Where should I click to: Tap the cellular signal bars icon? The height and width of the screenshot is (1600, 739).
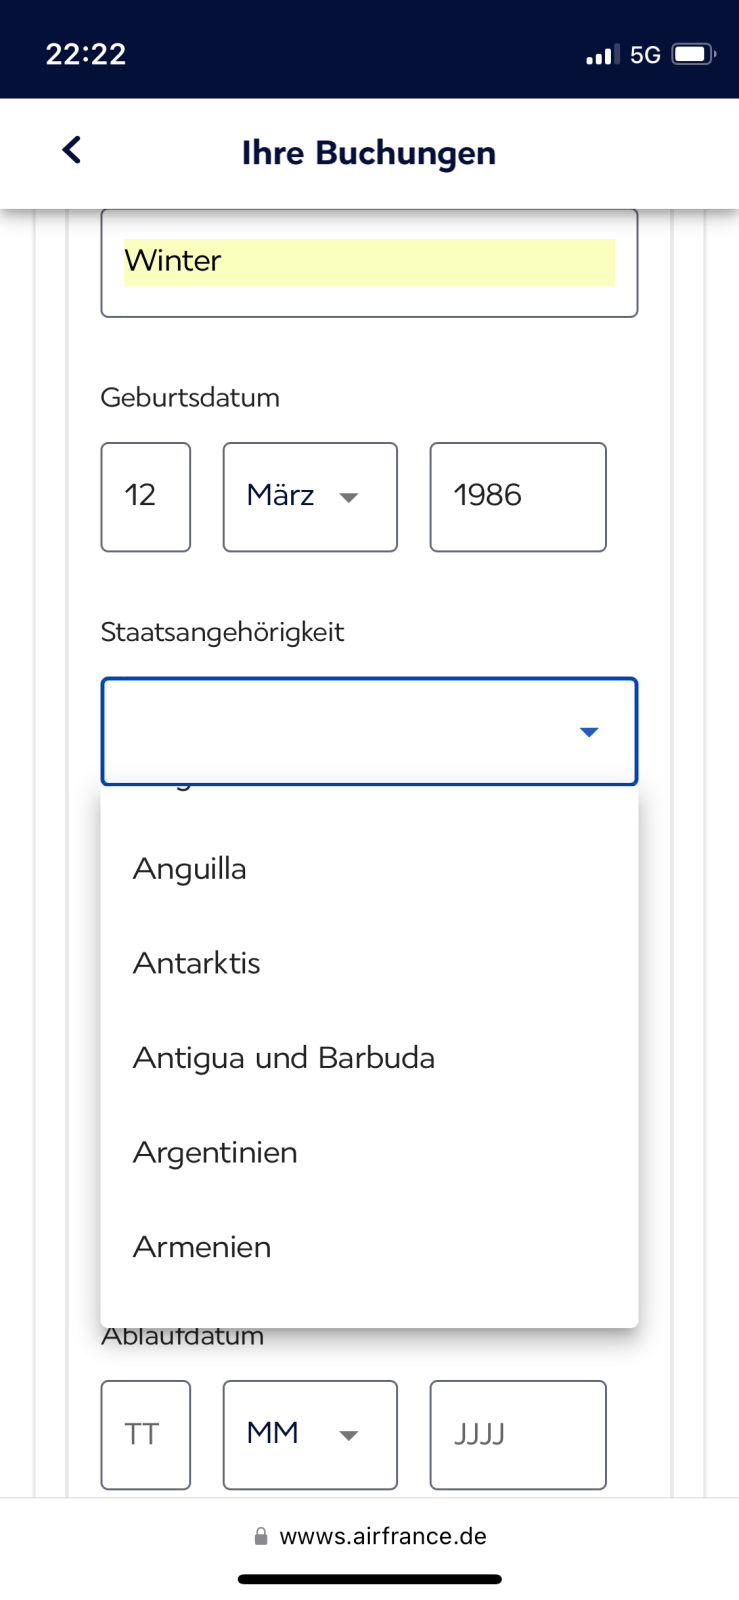coord(602,55)
